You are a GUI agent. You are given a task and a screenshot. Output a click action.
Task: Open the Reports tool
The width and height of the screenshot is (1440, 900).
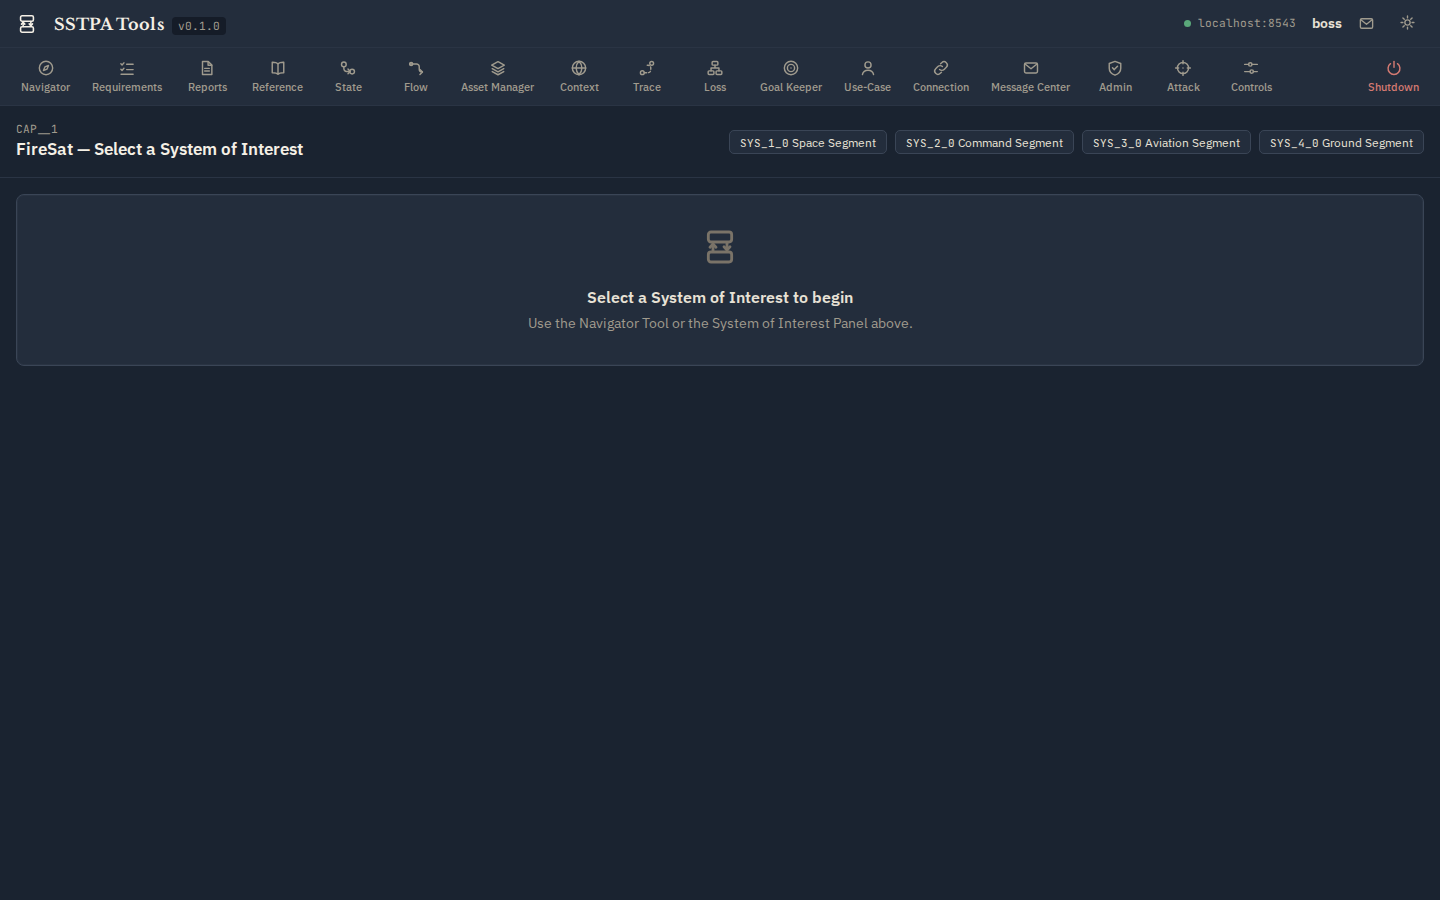click(207, 76)
